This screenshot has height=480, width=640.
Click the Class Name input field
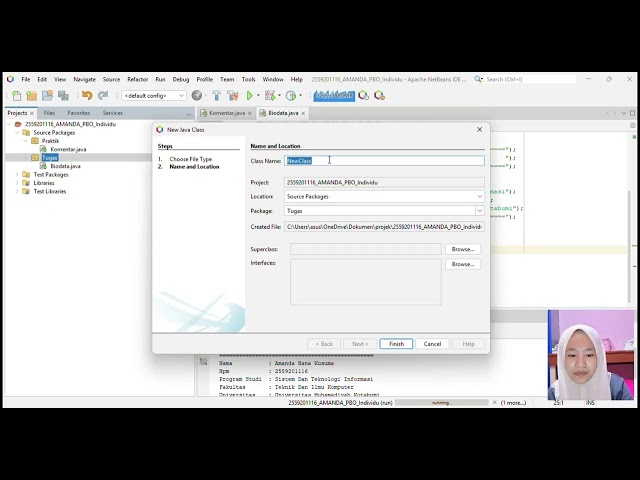coord(384,161)
